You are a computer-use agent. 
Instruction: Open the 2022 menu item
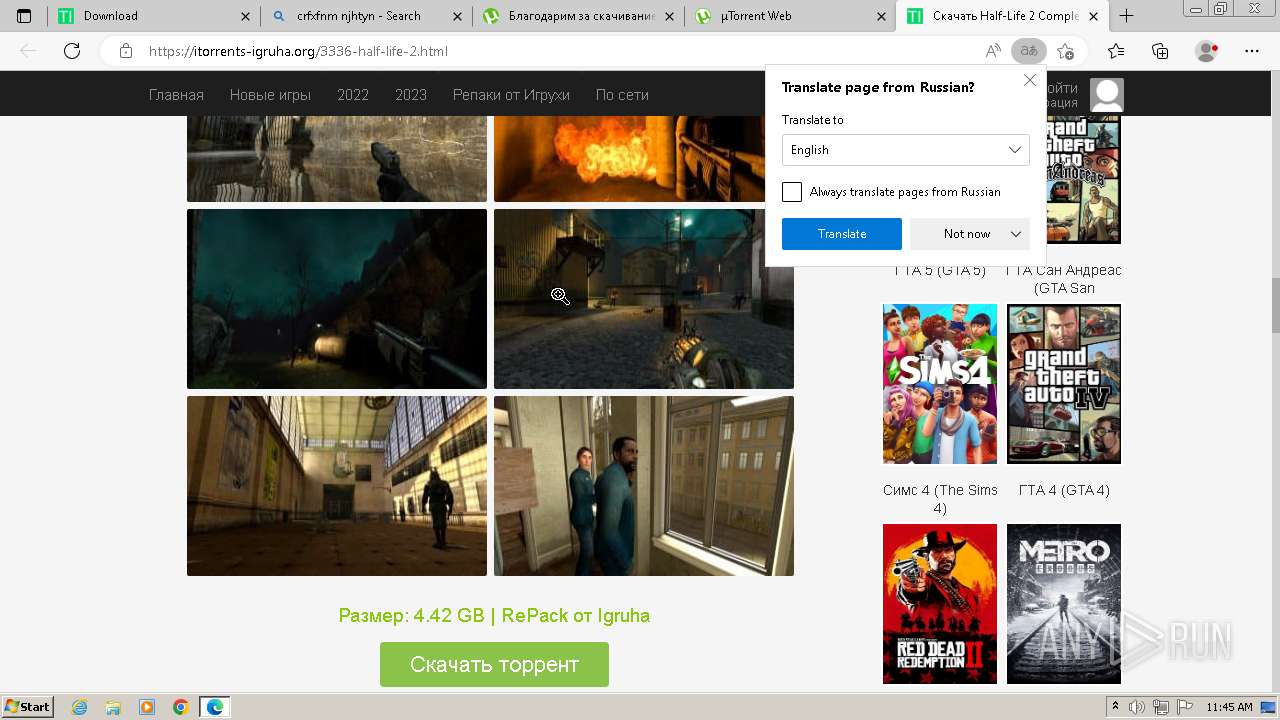click(x=353, y=95)
